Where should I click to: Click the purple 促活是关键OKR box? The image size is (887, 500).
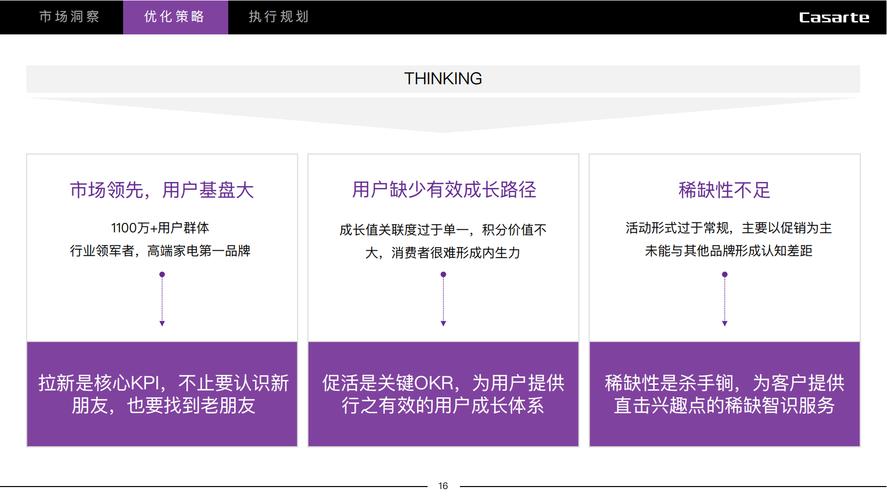click(443, 394)
